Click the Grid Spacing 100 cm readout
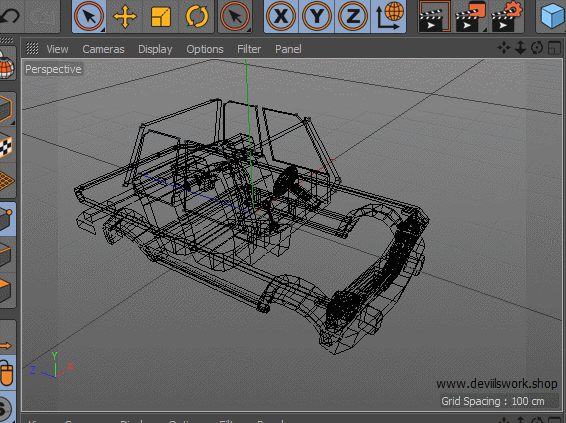 [493, 401]
